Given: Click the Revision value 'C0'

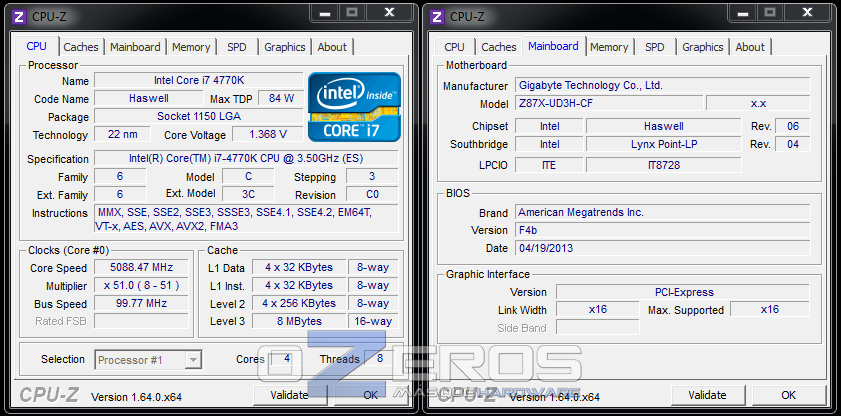Looking at the screenshot, I should coord(372,194).
